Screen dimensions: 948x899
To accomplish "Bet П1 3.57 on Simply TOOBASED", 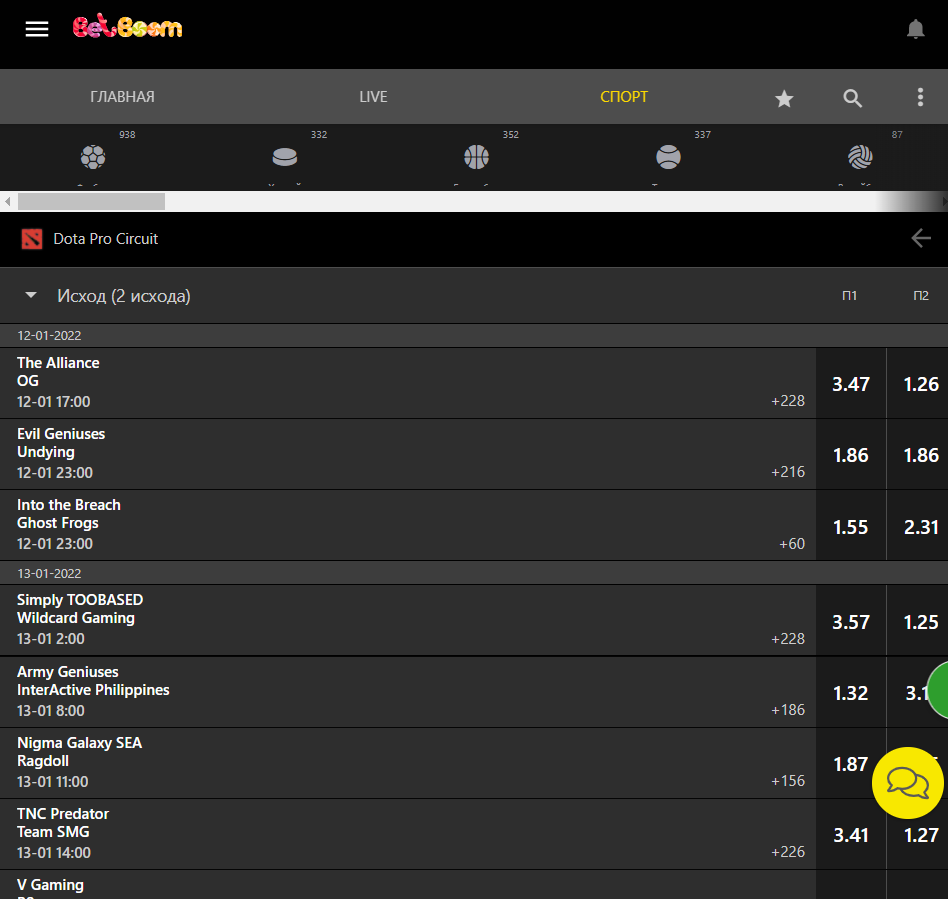I will 851,622.
